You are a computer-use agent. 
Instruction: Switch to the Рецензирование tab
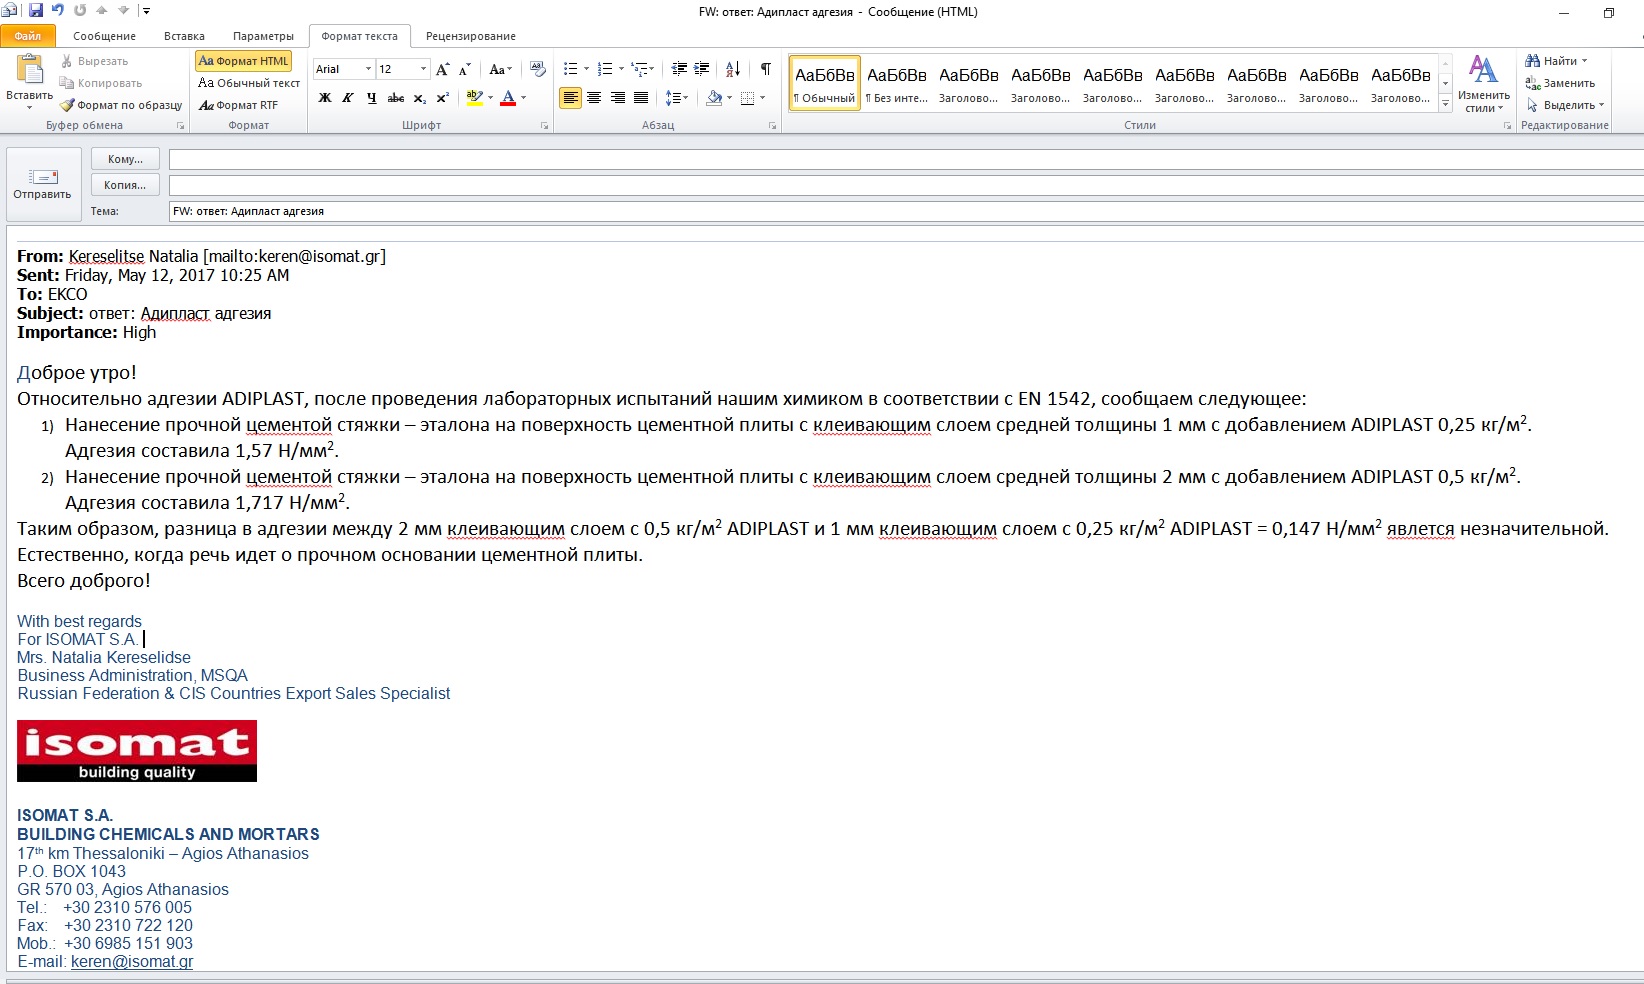(470, 36)
